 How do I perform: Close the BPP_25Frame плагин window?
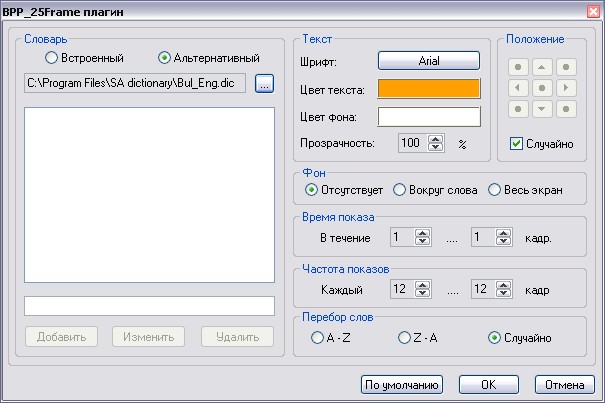593,12
